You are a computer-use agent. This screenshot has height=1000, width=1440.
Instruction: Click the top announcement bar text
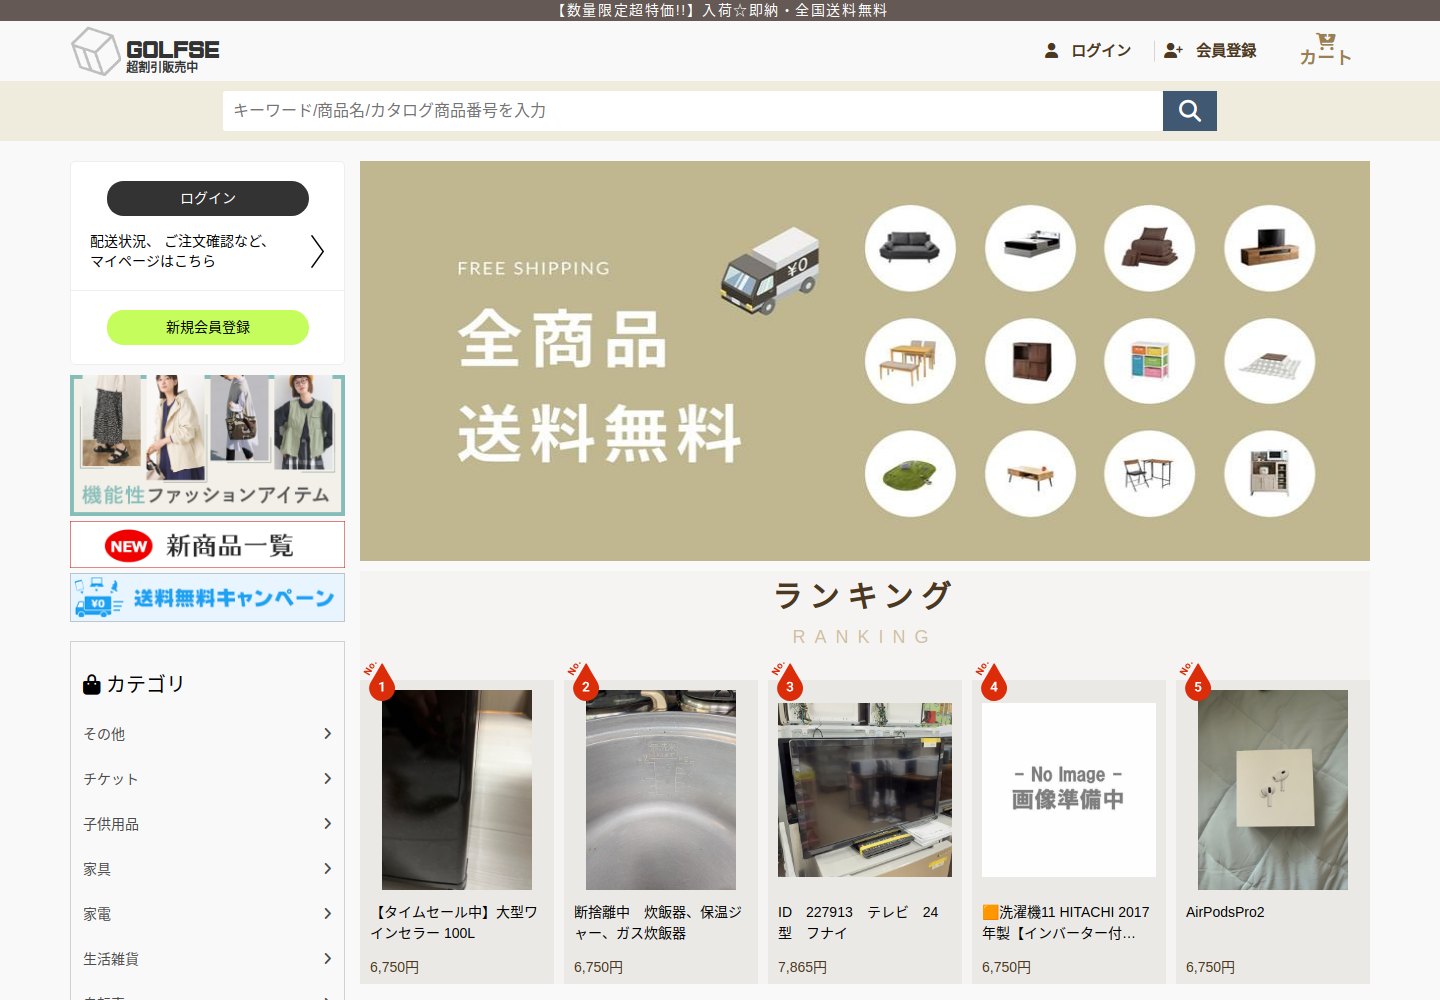(x=720, y=10)
